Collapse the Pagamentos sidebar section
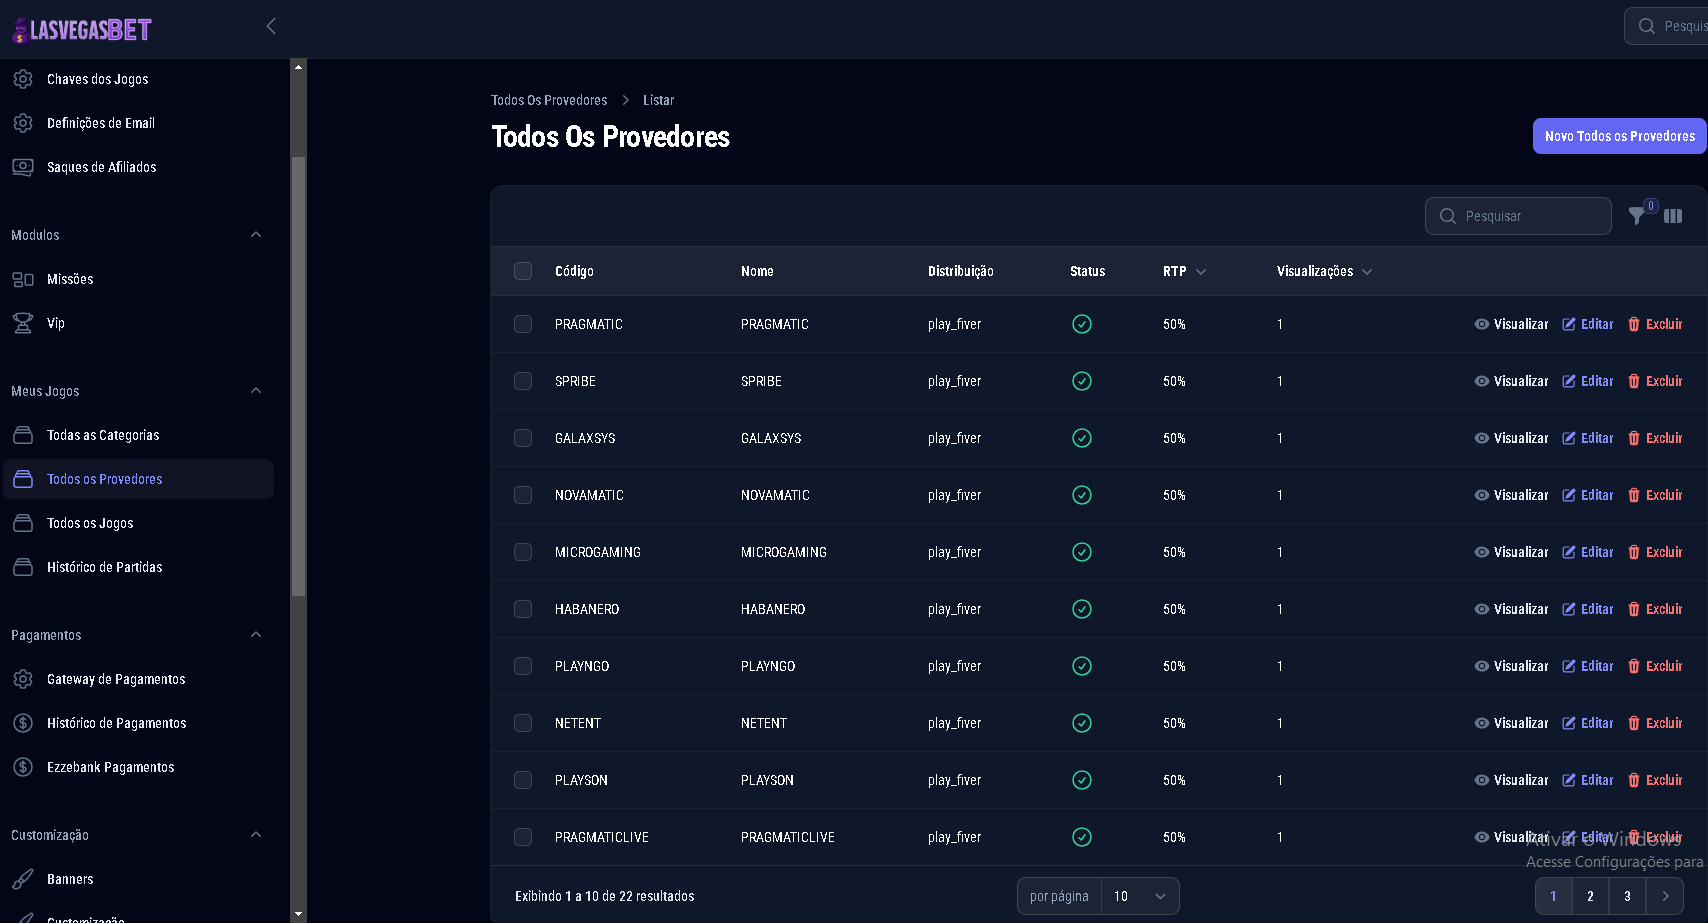1708x924 pixels. pyautogui.click(x=256, y=635)
